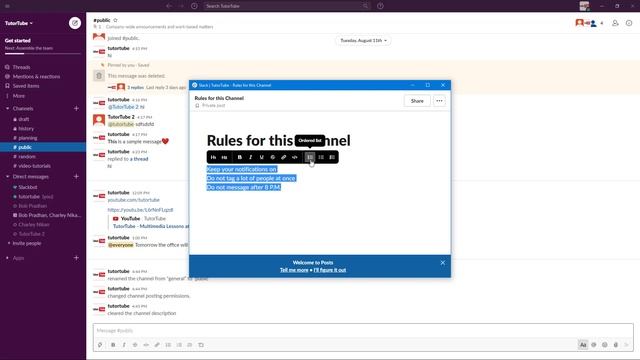
Task: Italicize the selected post text
Action: (x=251, y=157)
